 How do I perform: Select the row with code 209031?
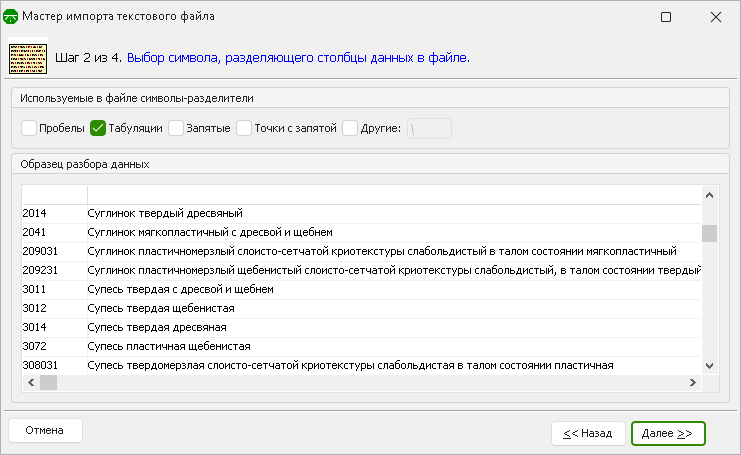(x=362, y=251)
